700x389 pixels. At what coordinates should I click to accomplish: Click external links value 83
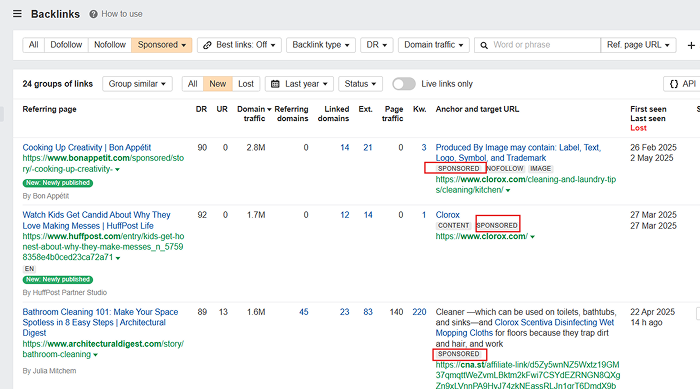(367, 312)
